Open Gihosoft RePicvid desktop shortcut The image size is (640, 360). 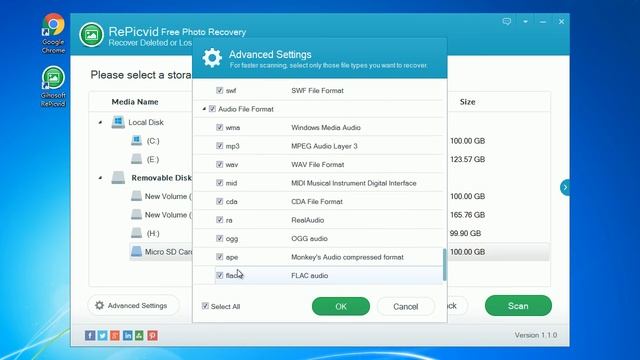pos(53,87)
